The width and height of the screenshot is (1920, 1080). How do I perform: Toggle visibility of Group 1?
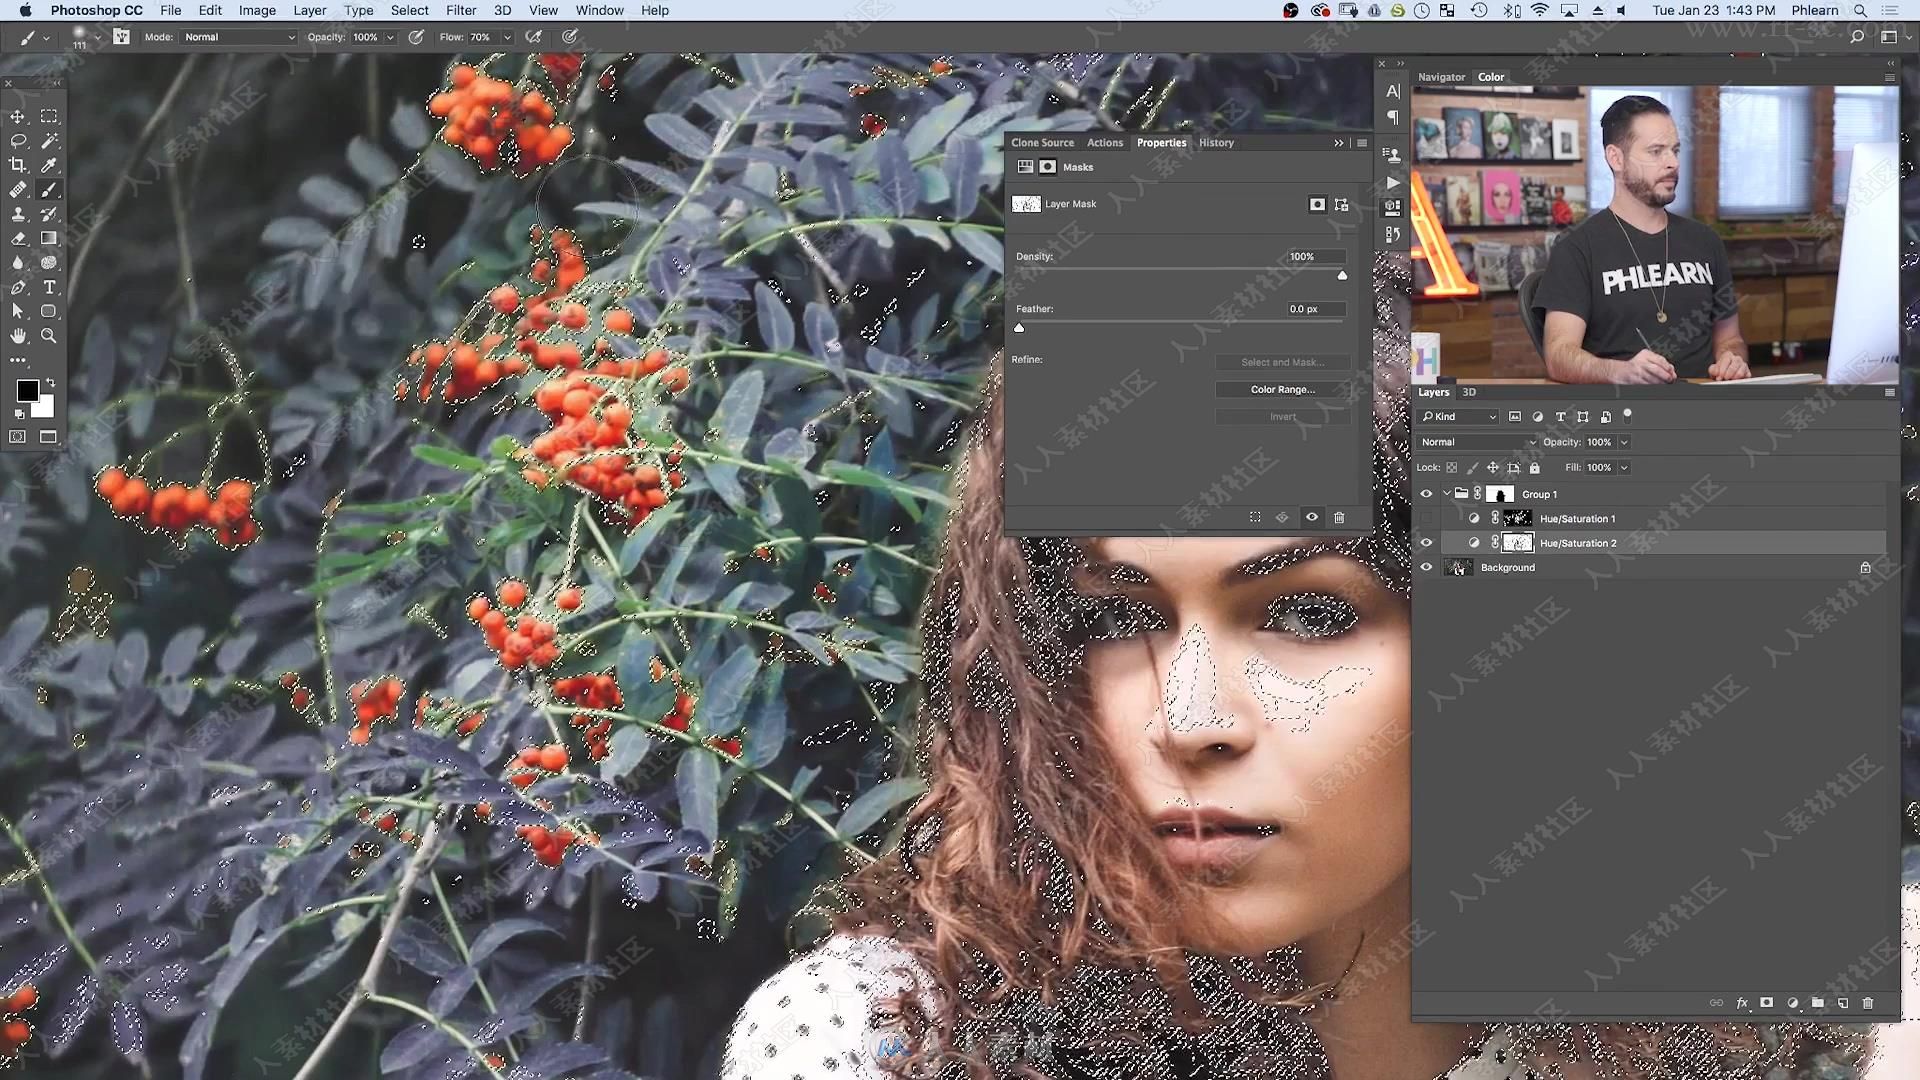click(x=1425, y=493)
